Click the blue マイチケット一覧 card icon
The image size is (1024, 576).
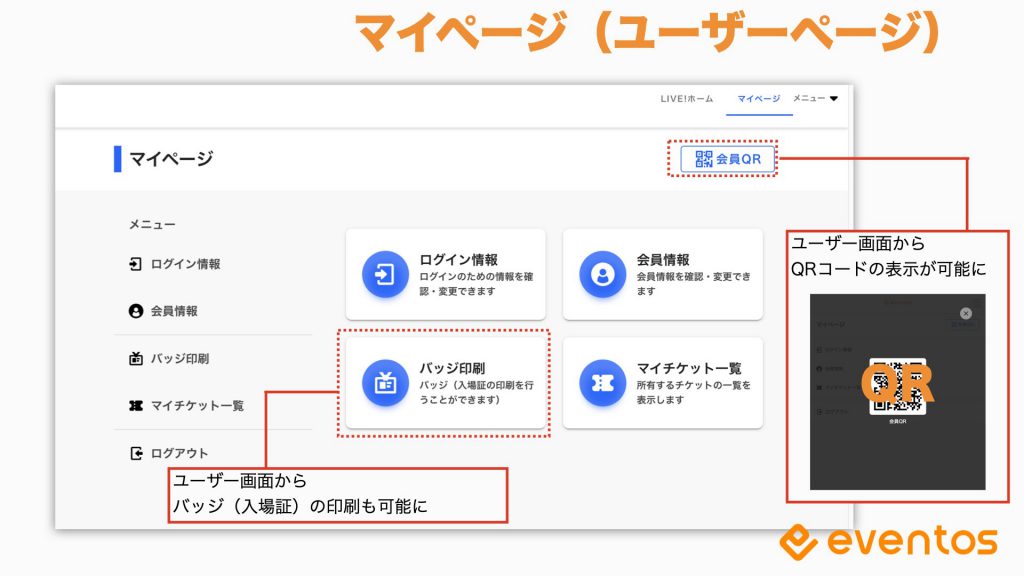click(x=603, y=383)
